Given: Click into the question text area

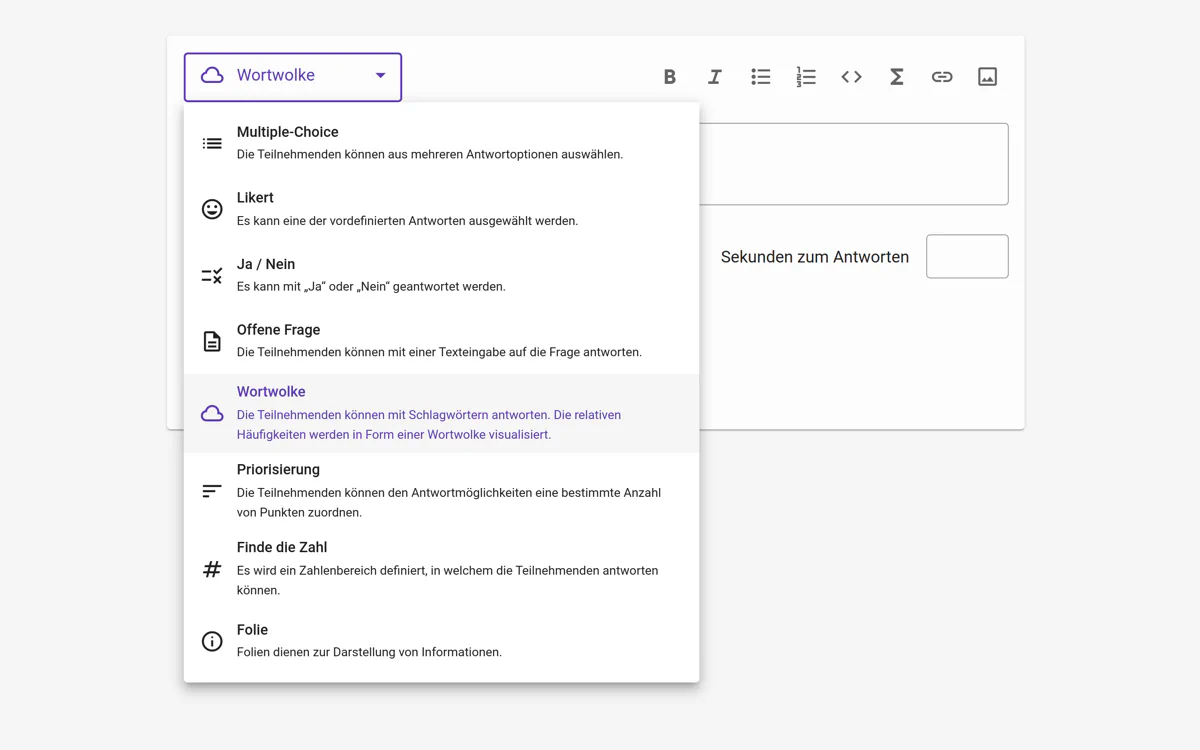Looking at the screenshot, I should click(853, 164).
